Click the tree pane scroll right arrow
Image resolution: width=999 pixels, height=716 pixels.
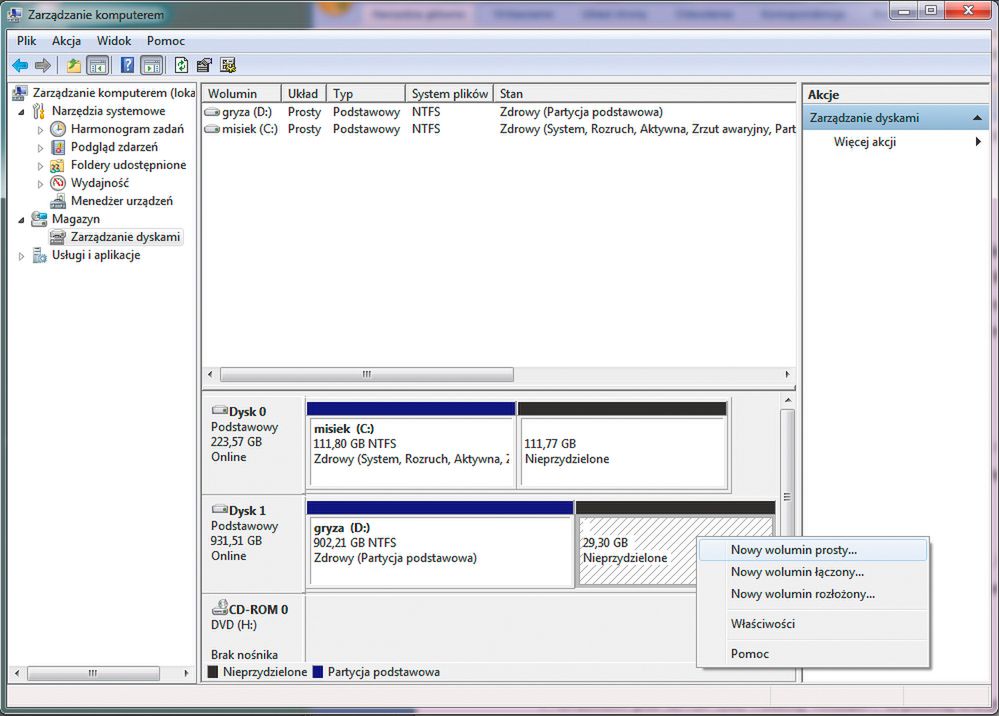[186, 673]
